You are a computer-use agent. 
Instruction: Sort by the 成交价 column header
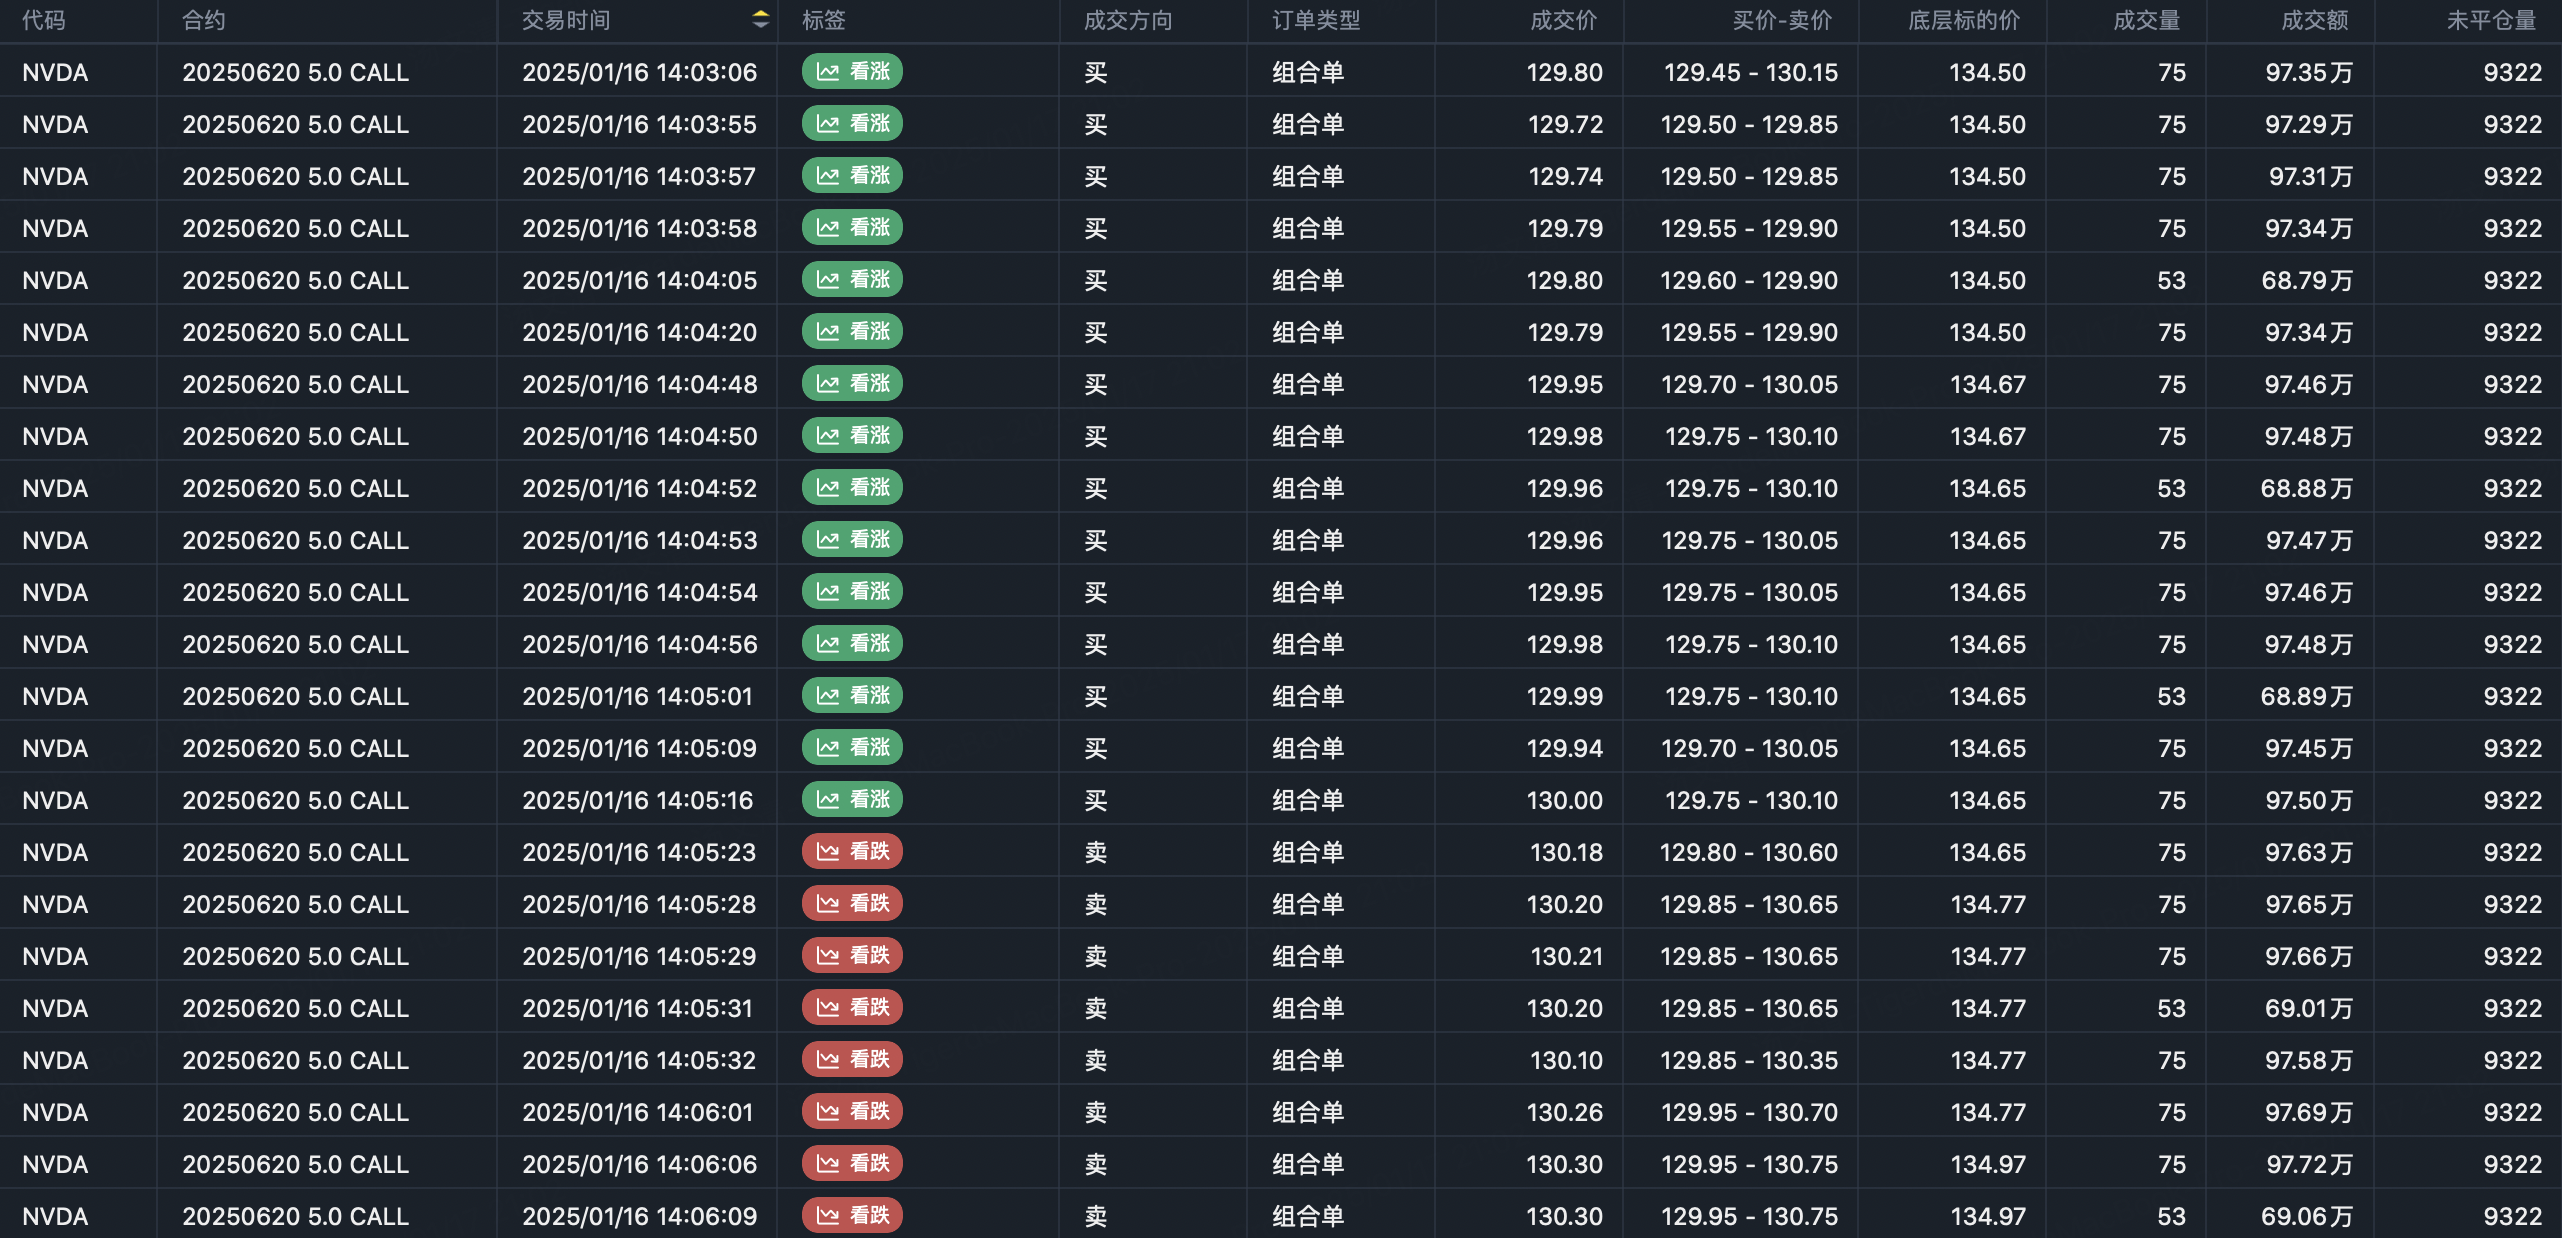pos(1563,20)
